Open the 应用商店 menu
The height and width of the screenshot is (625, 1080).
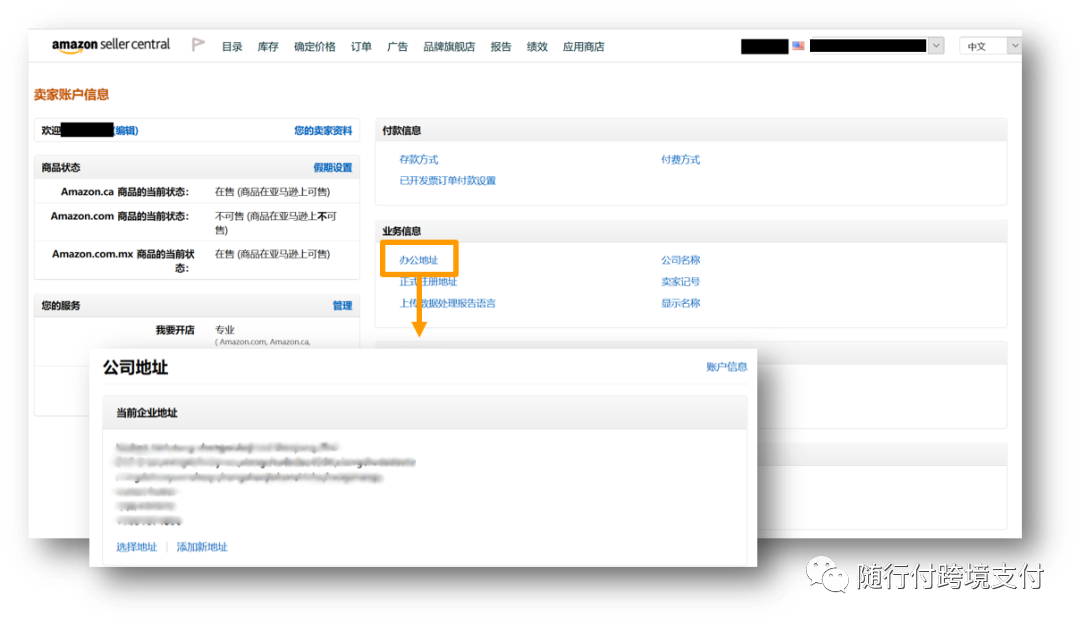[x=583, y=47]
